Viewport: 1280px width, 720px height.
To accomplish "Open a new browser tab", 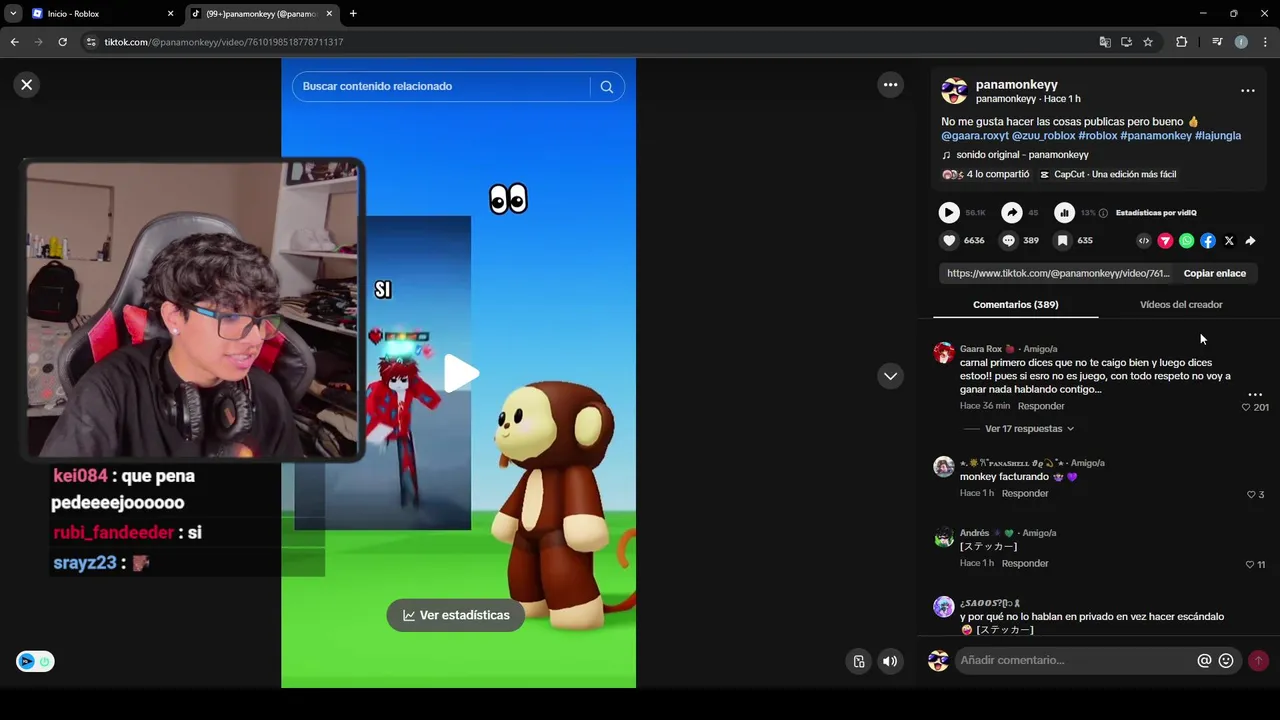I will pyautogui.click(x=353, y=14).
